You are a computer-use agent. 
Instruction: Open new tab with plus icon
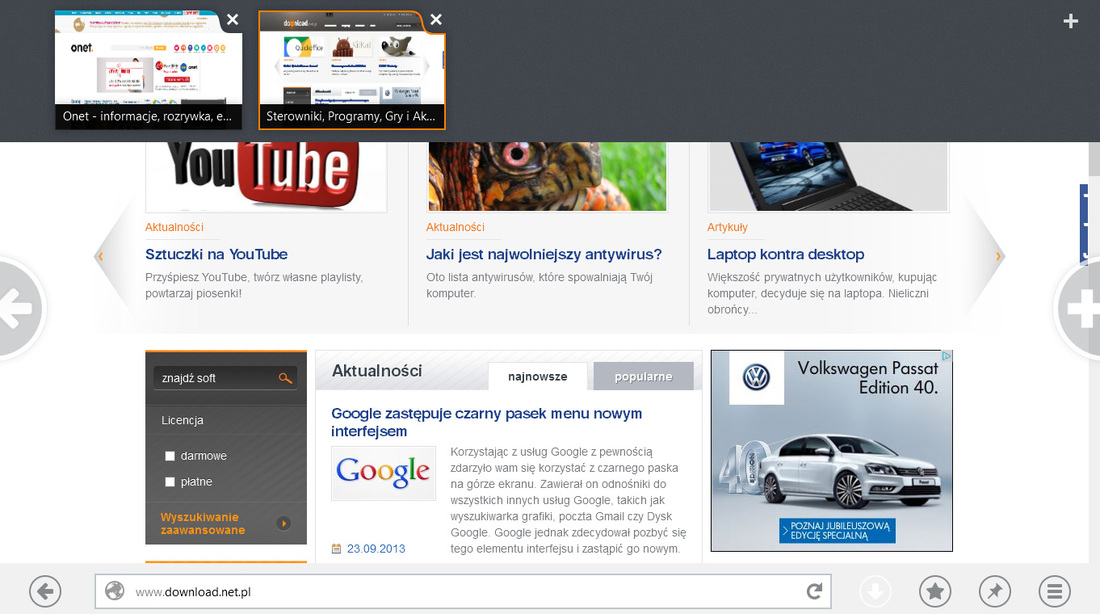(x=1071, y=21)
